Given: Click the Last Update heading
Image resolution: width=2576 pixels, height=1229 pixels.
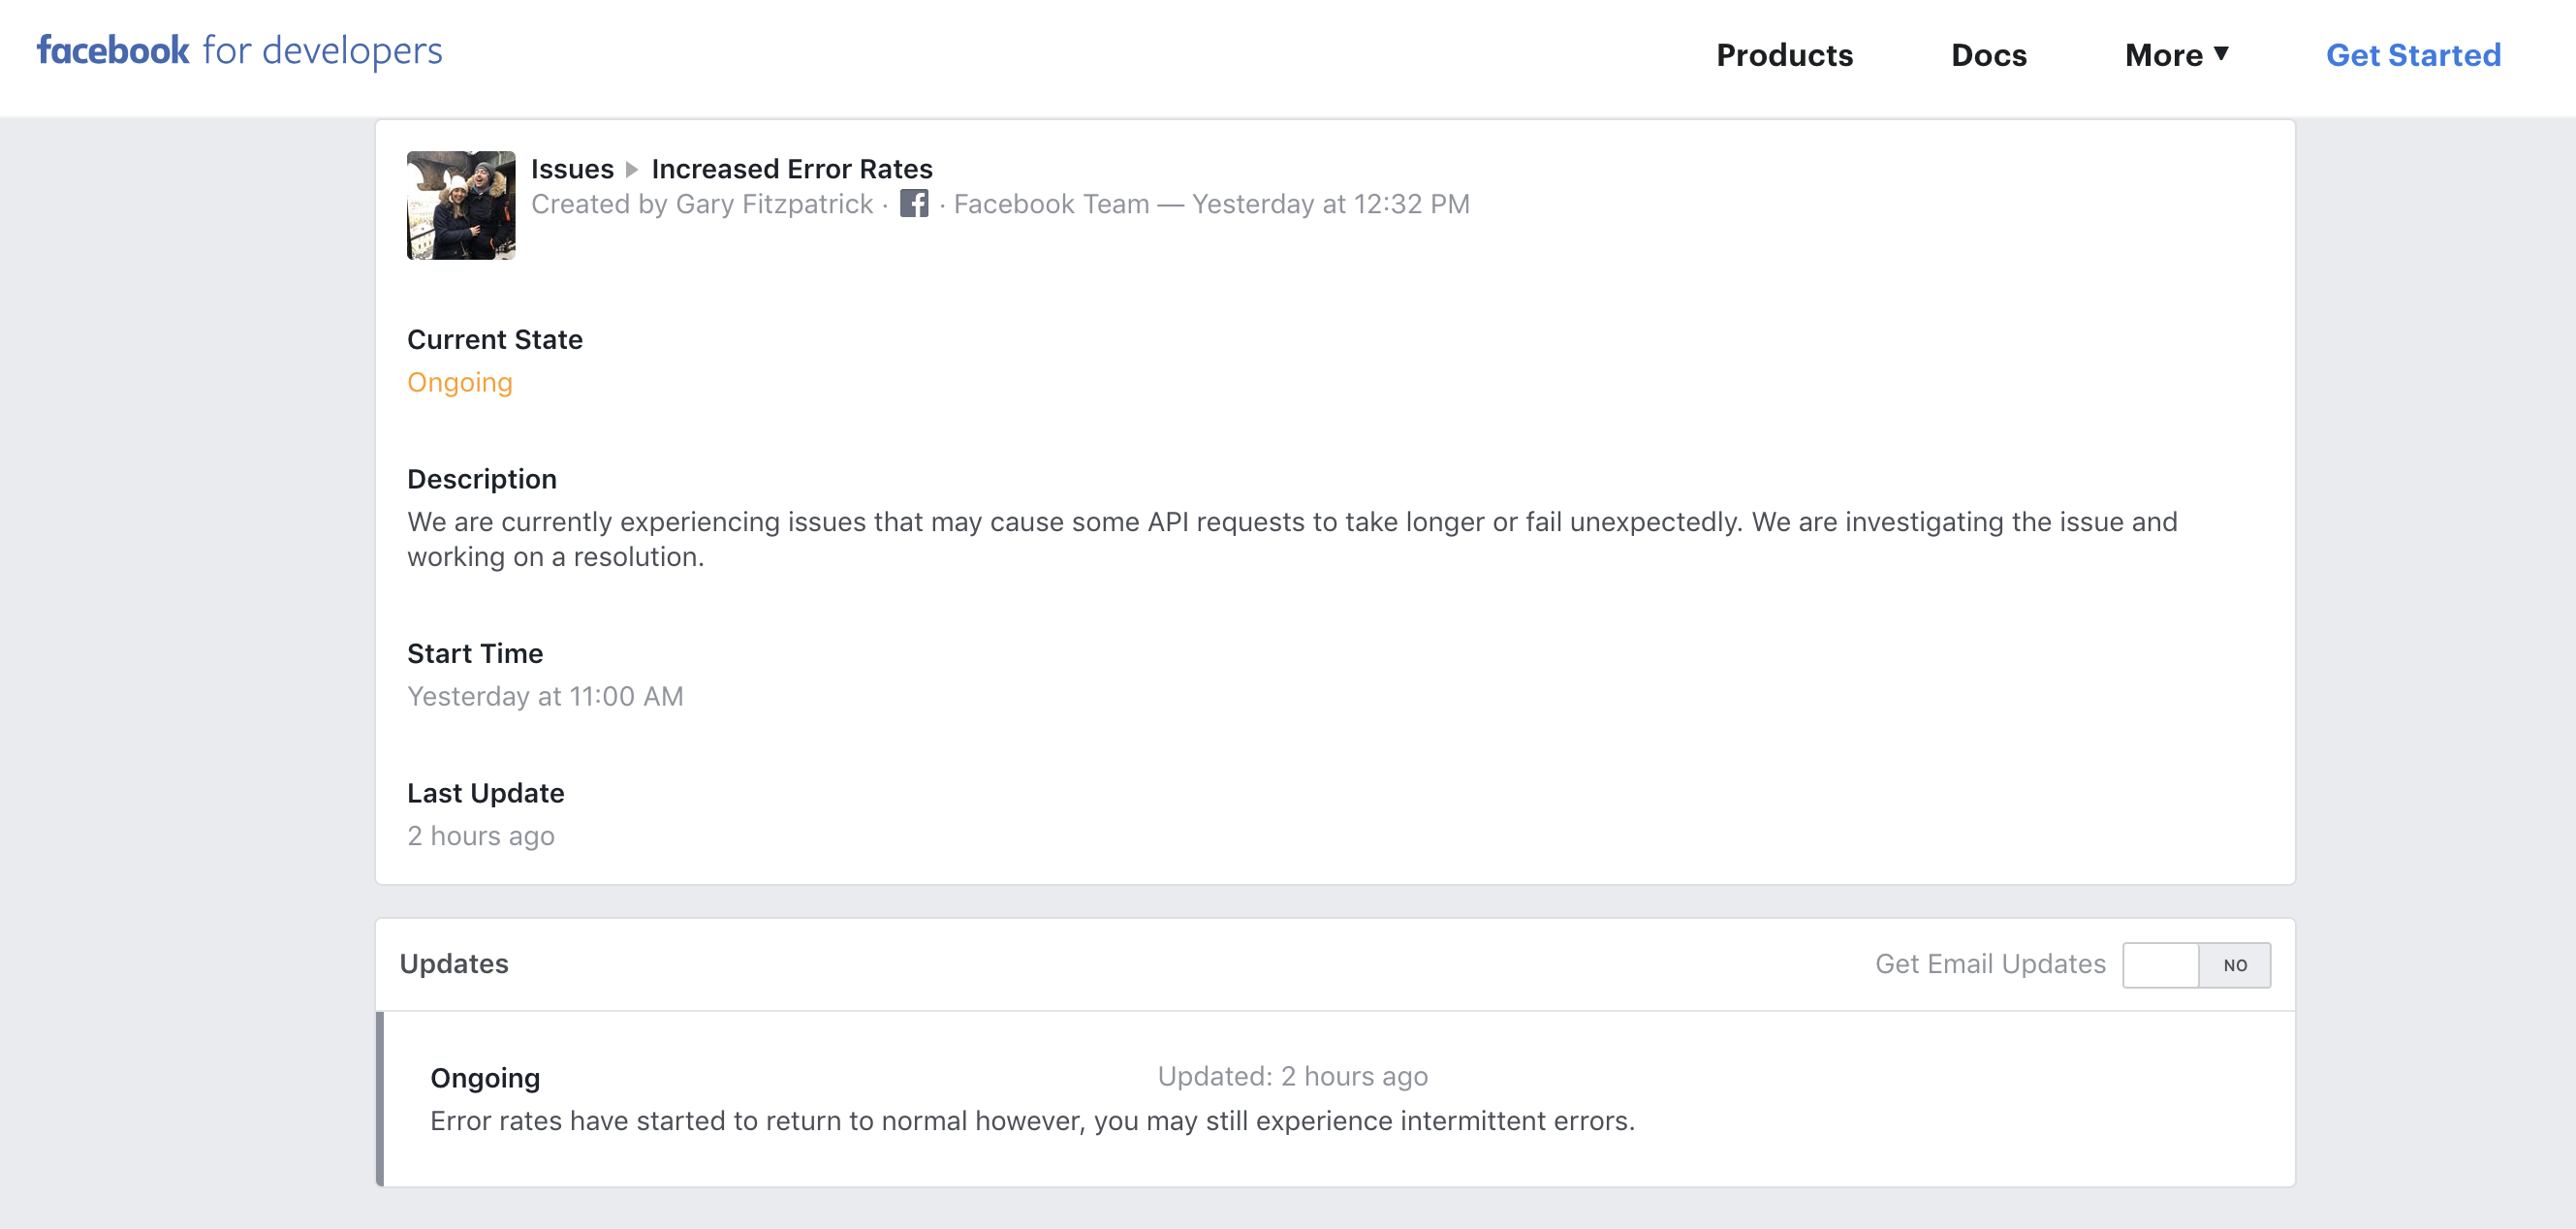Looking at the screenshot, I should coord(486,794).
